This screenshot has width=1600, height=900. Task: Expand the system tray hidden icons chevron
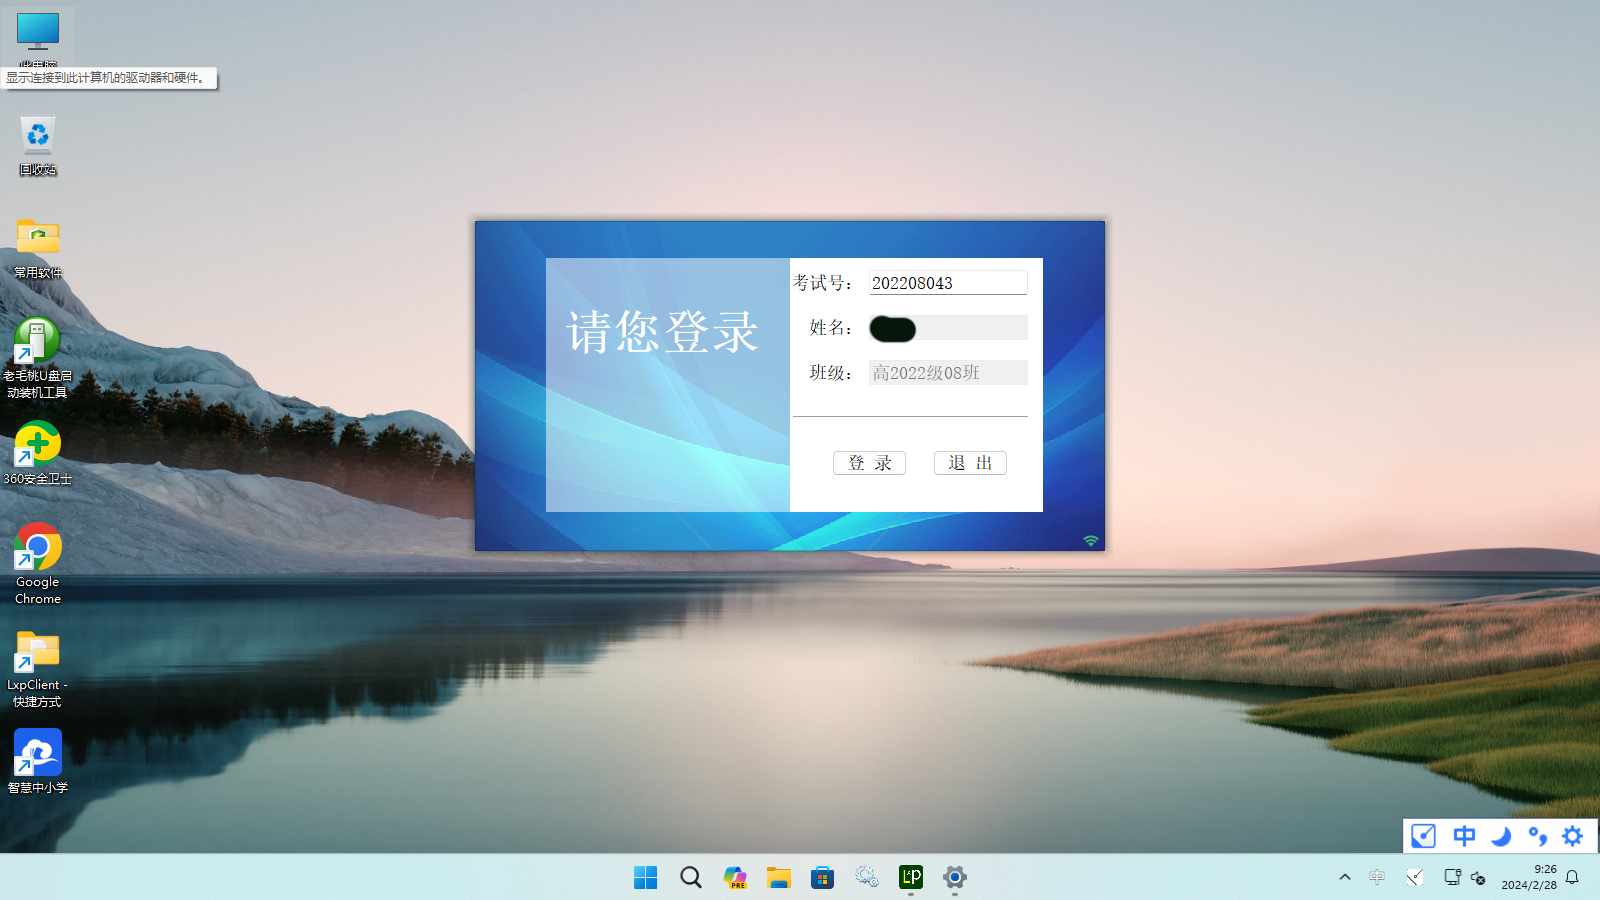click(1345, 877)
